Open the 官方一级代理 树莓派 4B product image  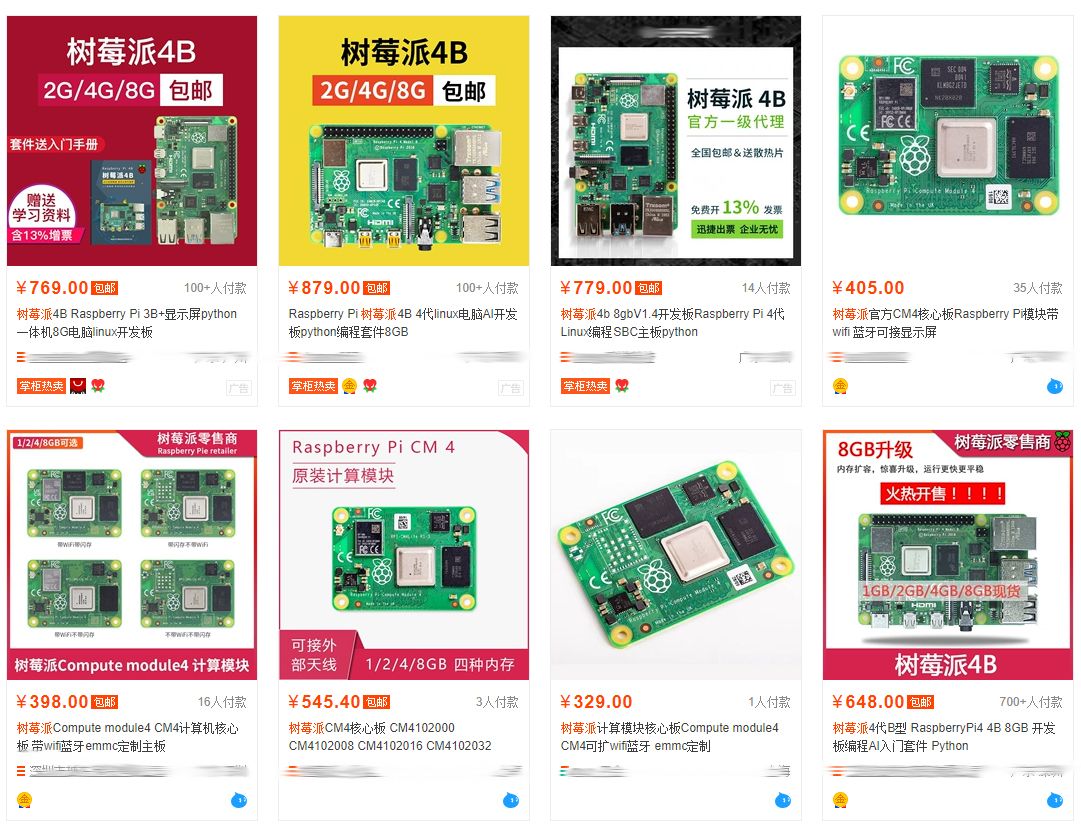click(x=676, y=141)
